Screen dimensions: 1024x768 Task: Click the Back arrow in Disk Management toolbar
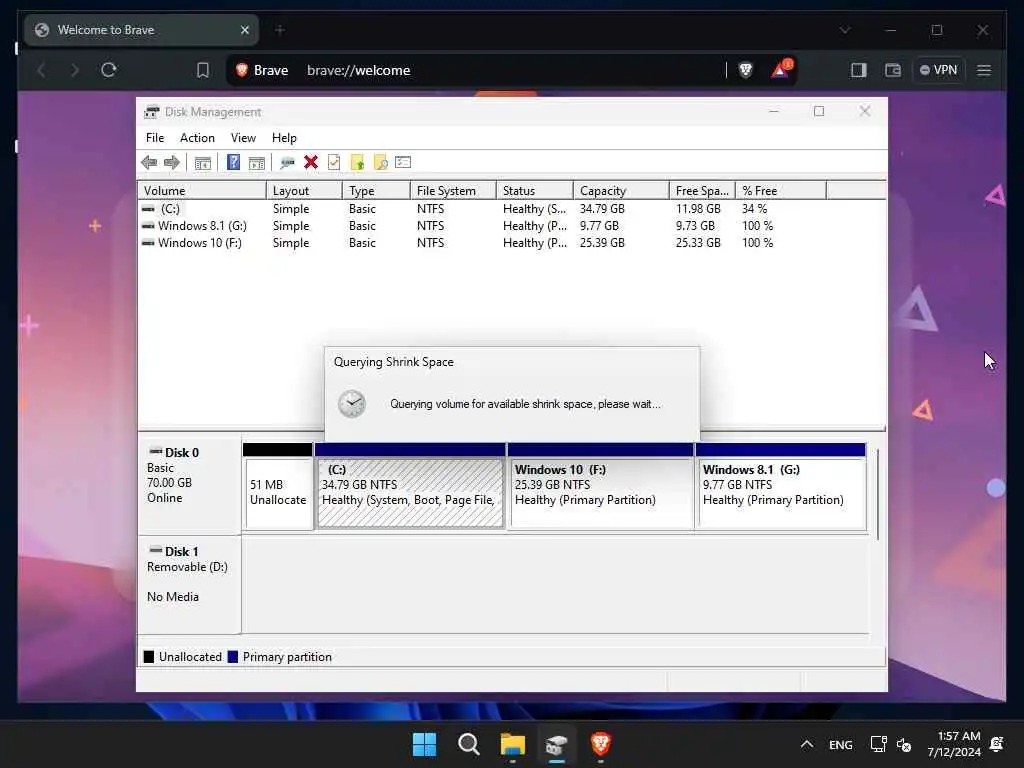(x=149, y=163)
